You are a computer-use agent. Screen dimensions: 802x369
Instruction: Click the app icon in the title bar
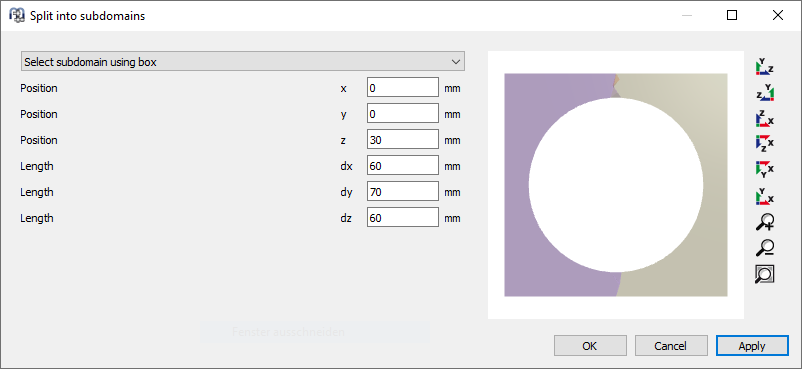click(17, 15)
